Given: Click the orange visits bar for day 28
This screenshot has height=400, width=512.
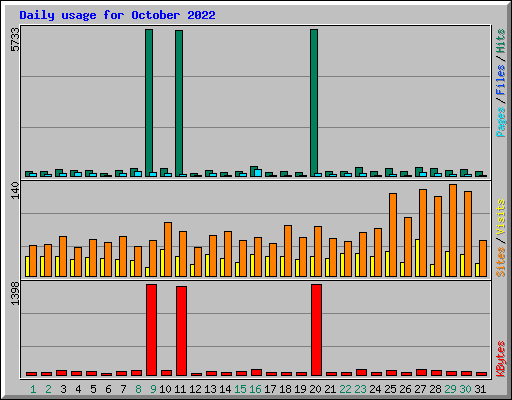Looking at the screenshot, I should click(x=438, y=236).
